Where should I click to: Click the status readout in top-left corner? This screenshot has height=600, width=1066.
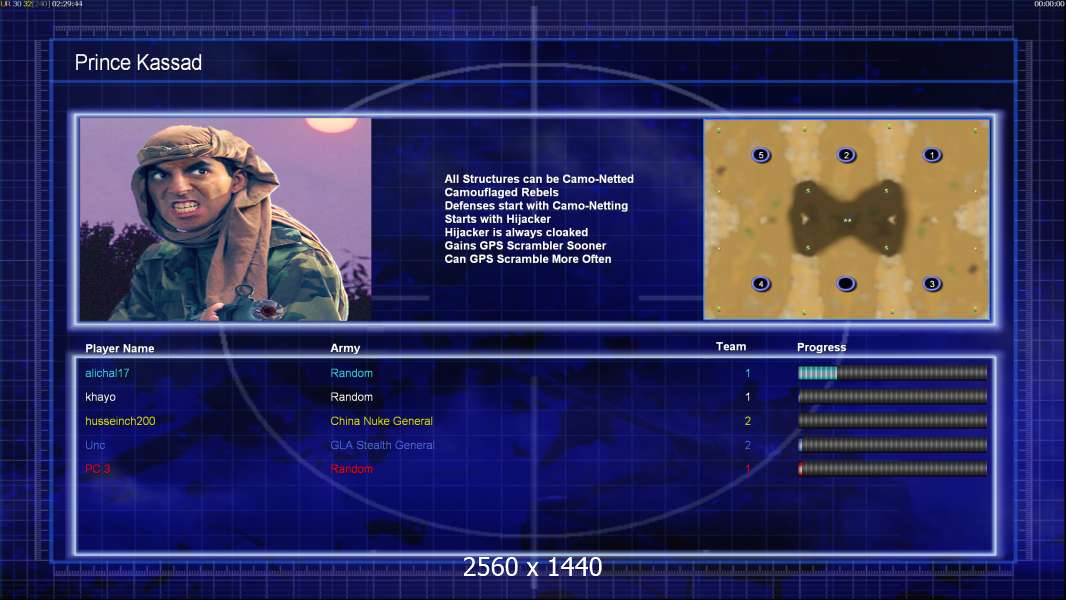(x=41, y=4)
